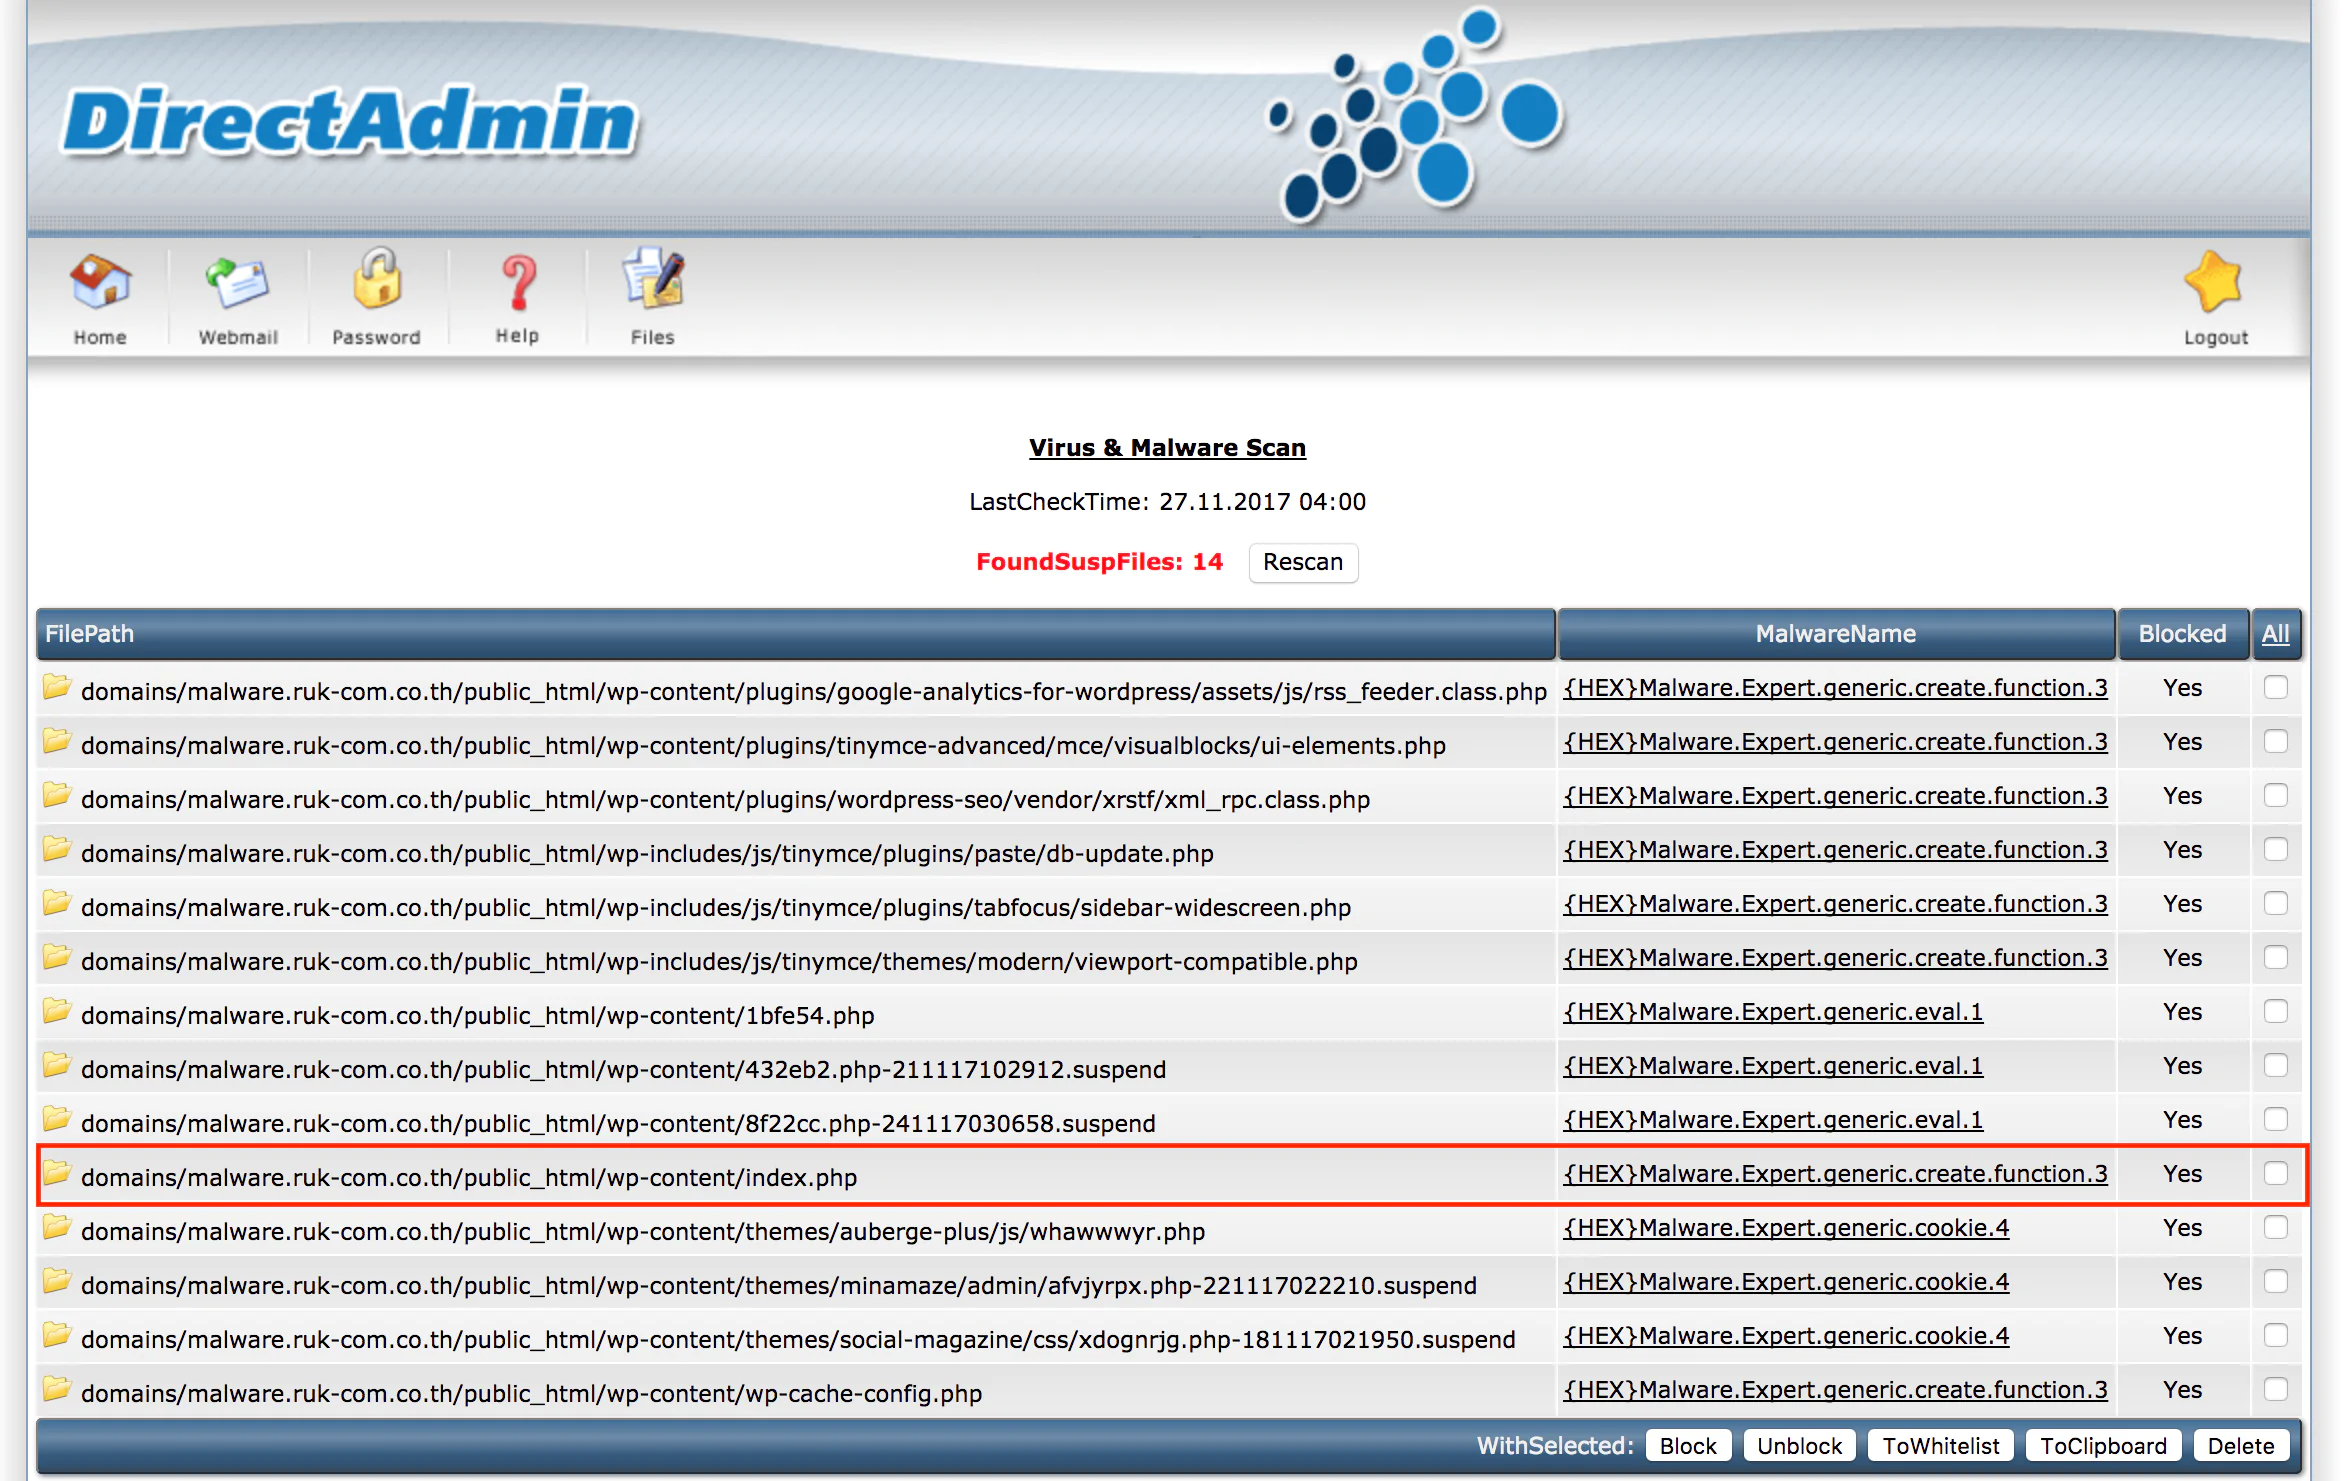Tick checkbox for rss_feeder.class.php

pyautogui.click(x=2276, y=688)
